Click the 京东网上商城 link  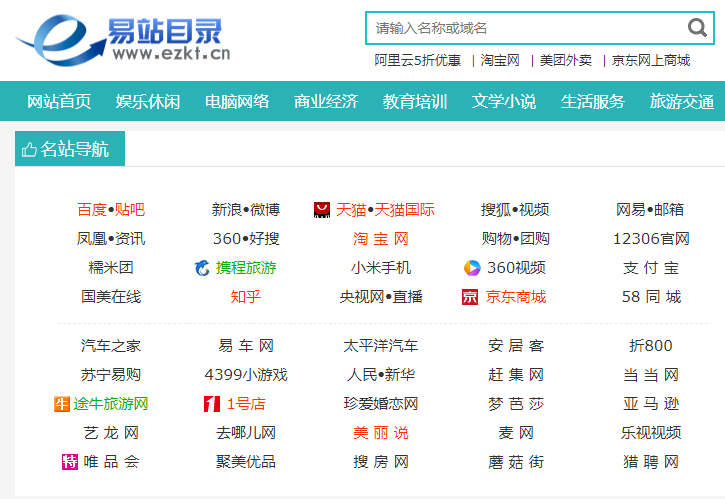click(651, 61)
